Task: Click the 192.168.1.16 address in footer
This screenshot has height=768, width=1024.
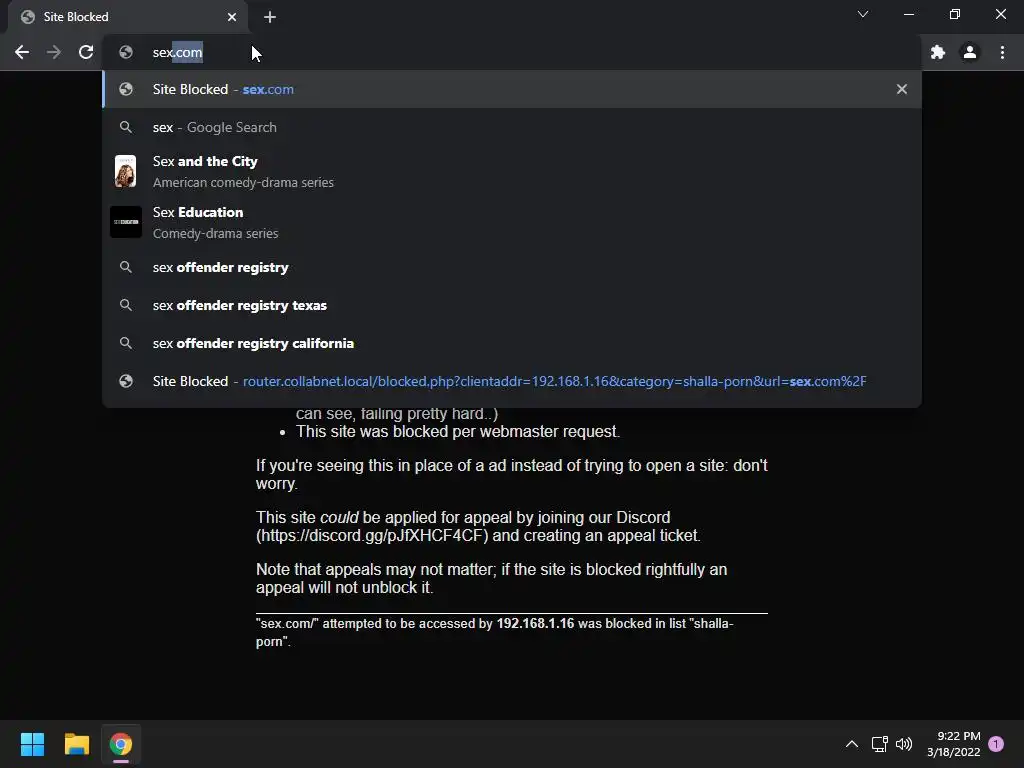Action: (535, 624)
